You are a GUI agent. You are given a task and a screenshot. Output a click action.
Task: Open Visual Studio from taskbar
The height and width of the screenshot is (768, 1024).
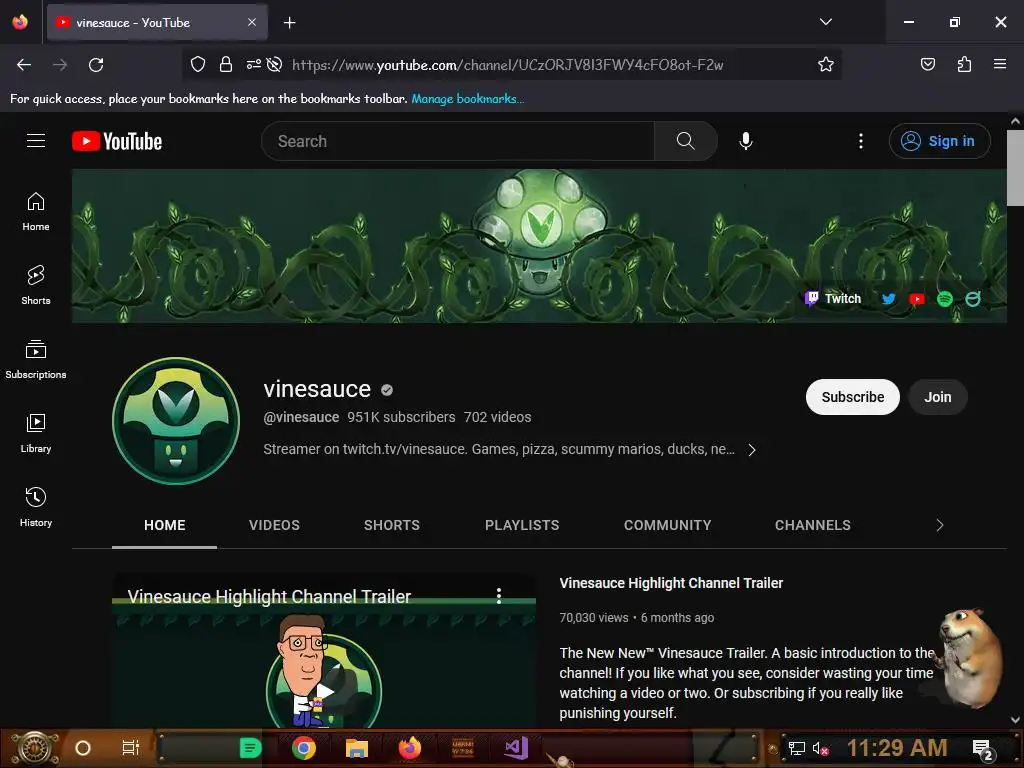[x=516, y=748]
